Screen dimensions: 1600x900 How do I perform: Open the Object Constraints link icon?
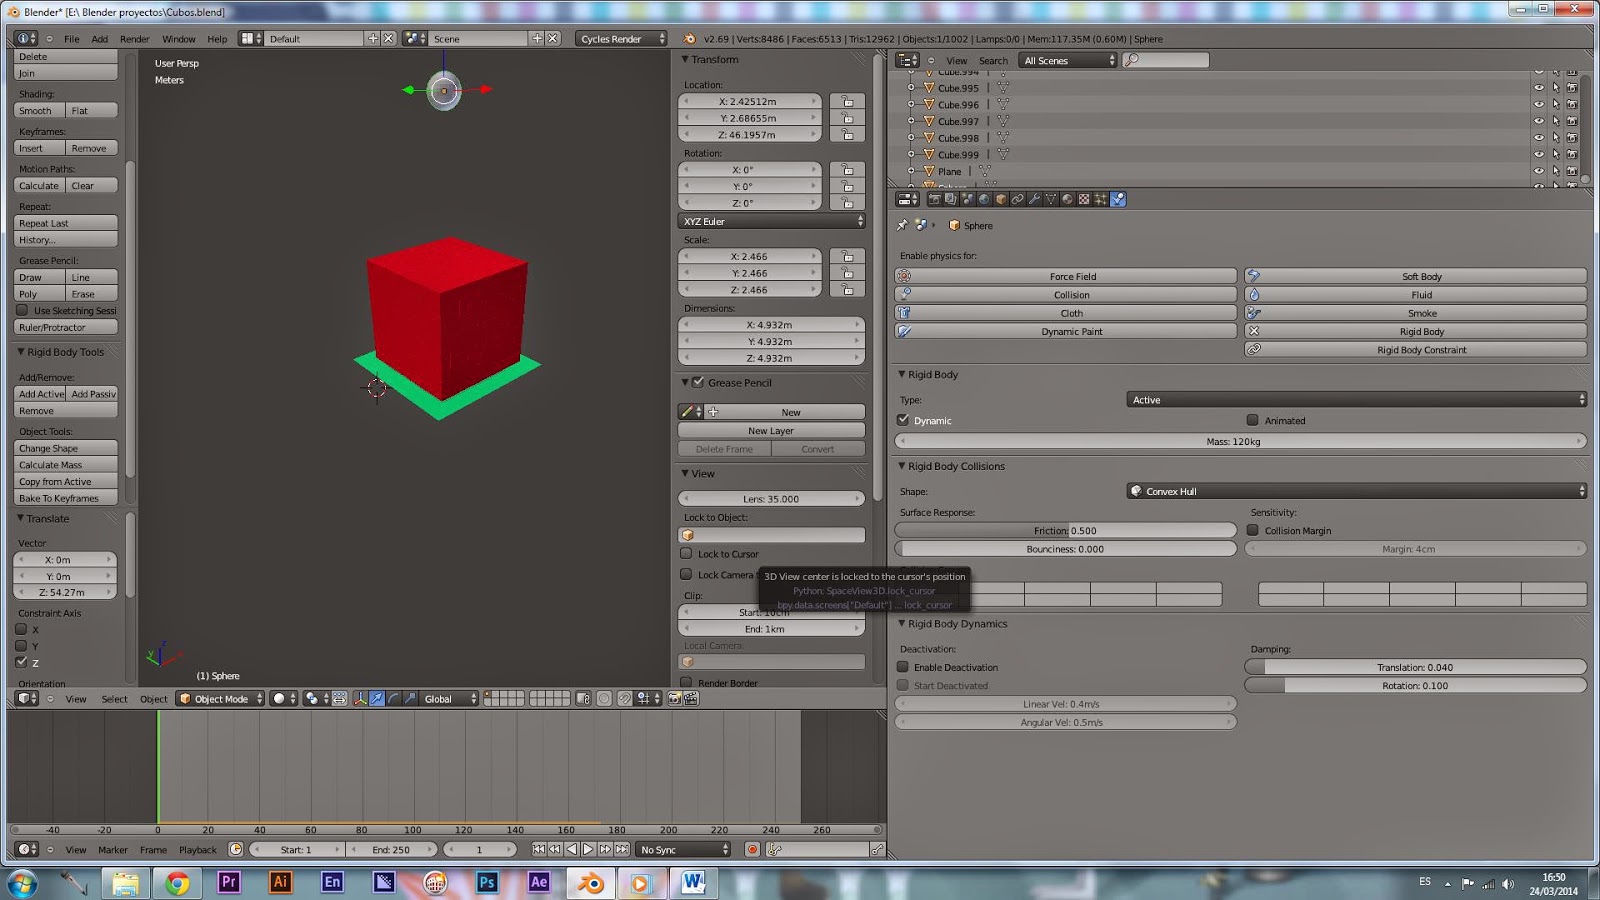tap(1017, 199)
